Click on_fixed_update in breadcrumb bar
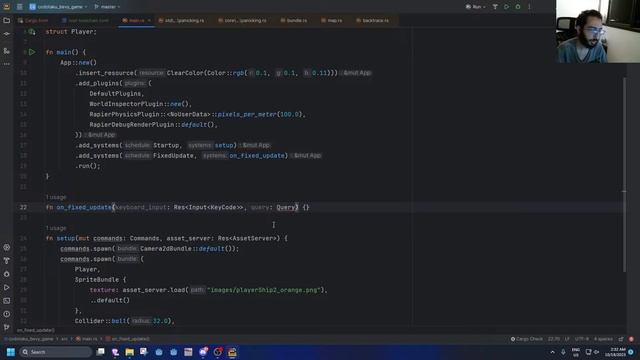The image size is (640, 360). click(x=127, y=339)
